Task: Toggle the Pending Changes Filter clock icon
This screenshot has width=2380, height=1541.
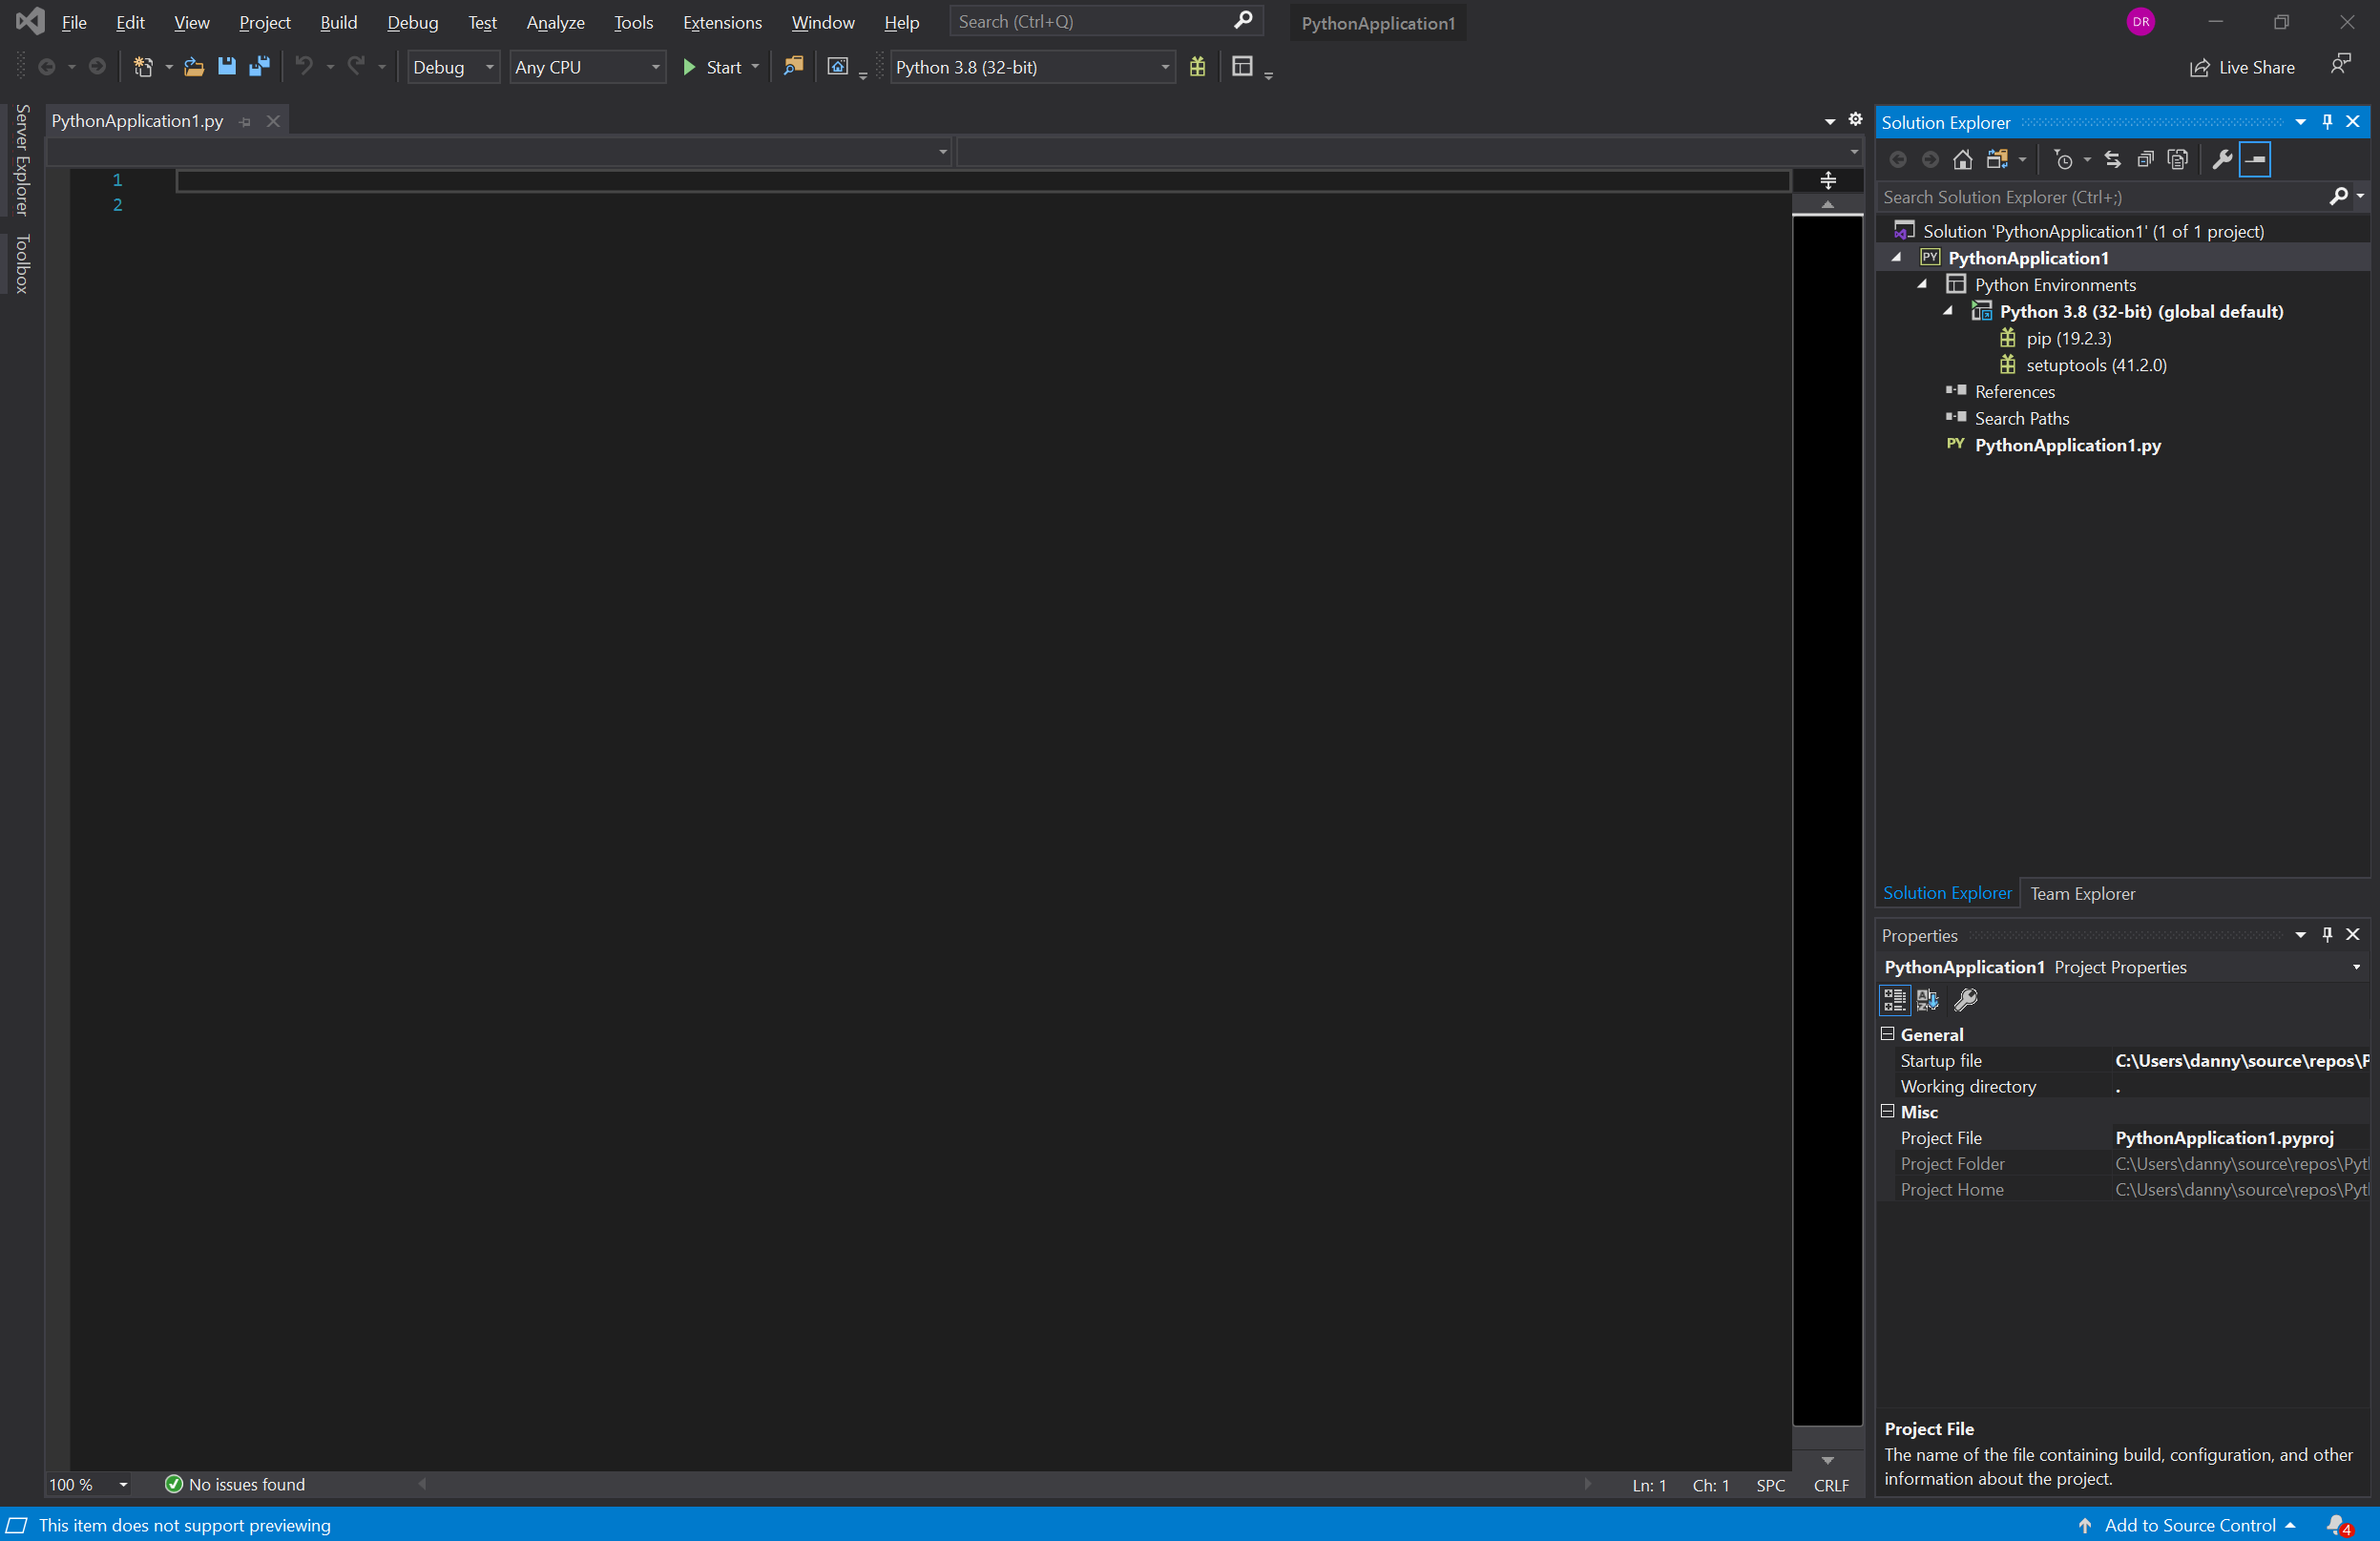Action: [x=2065, y=159]
